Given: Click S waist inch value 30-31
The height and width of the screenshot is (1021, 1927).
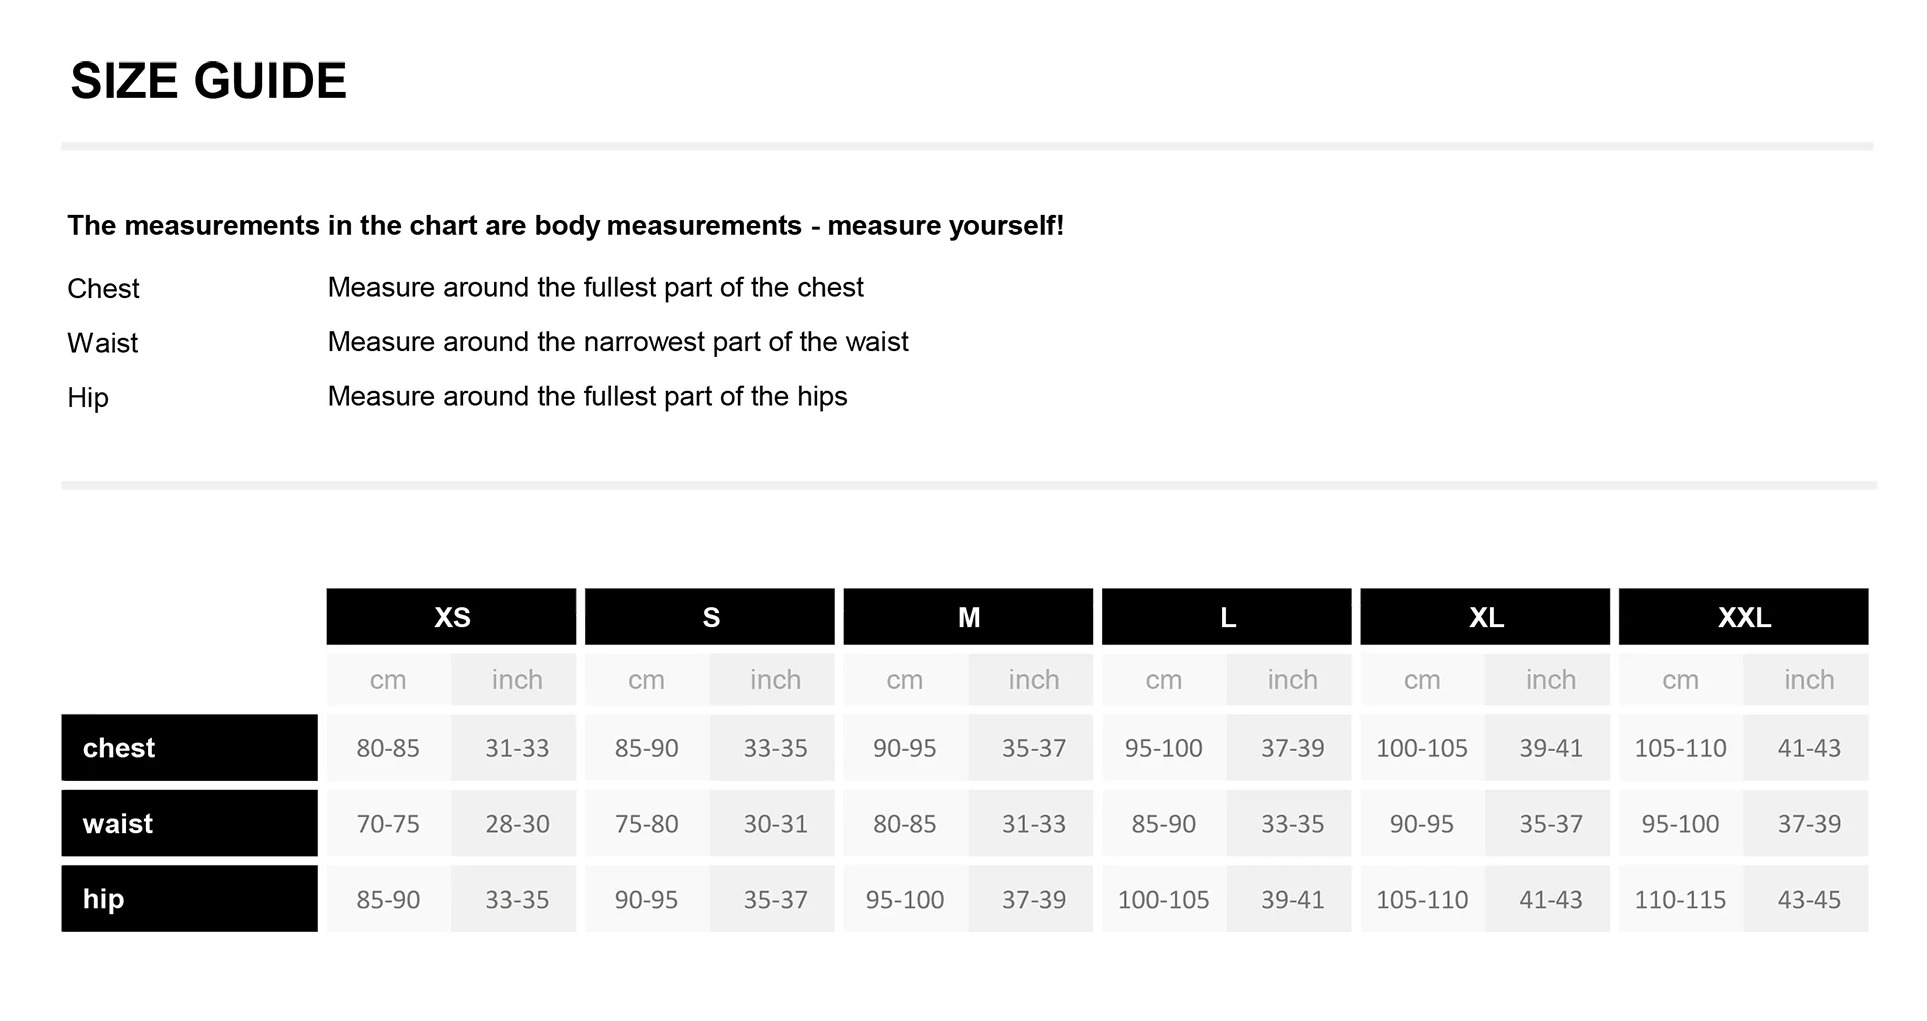Looking at the screenshot, I should pyautogui.click(x=773, y=824).
